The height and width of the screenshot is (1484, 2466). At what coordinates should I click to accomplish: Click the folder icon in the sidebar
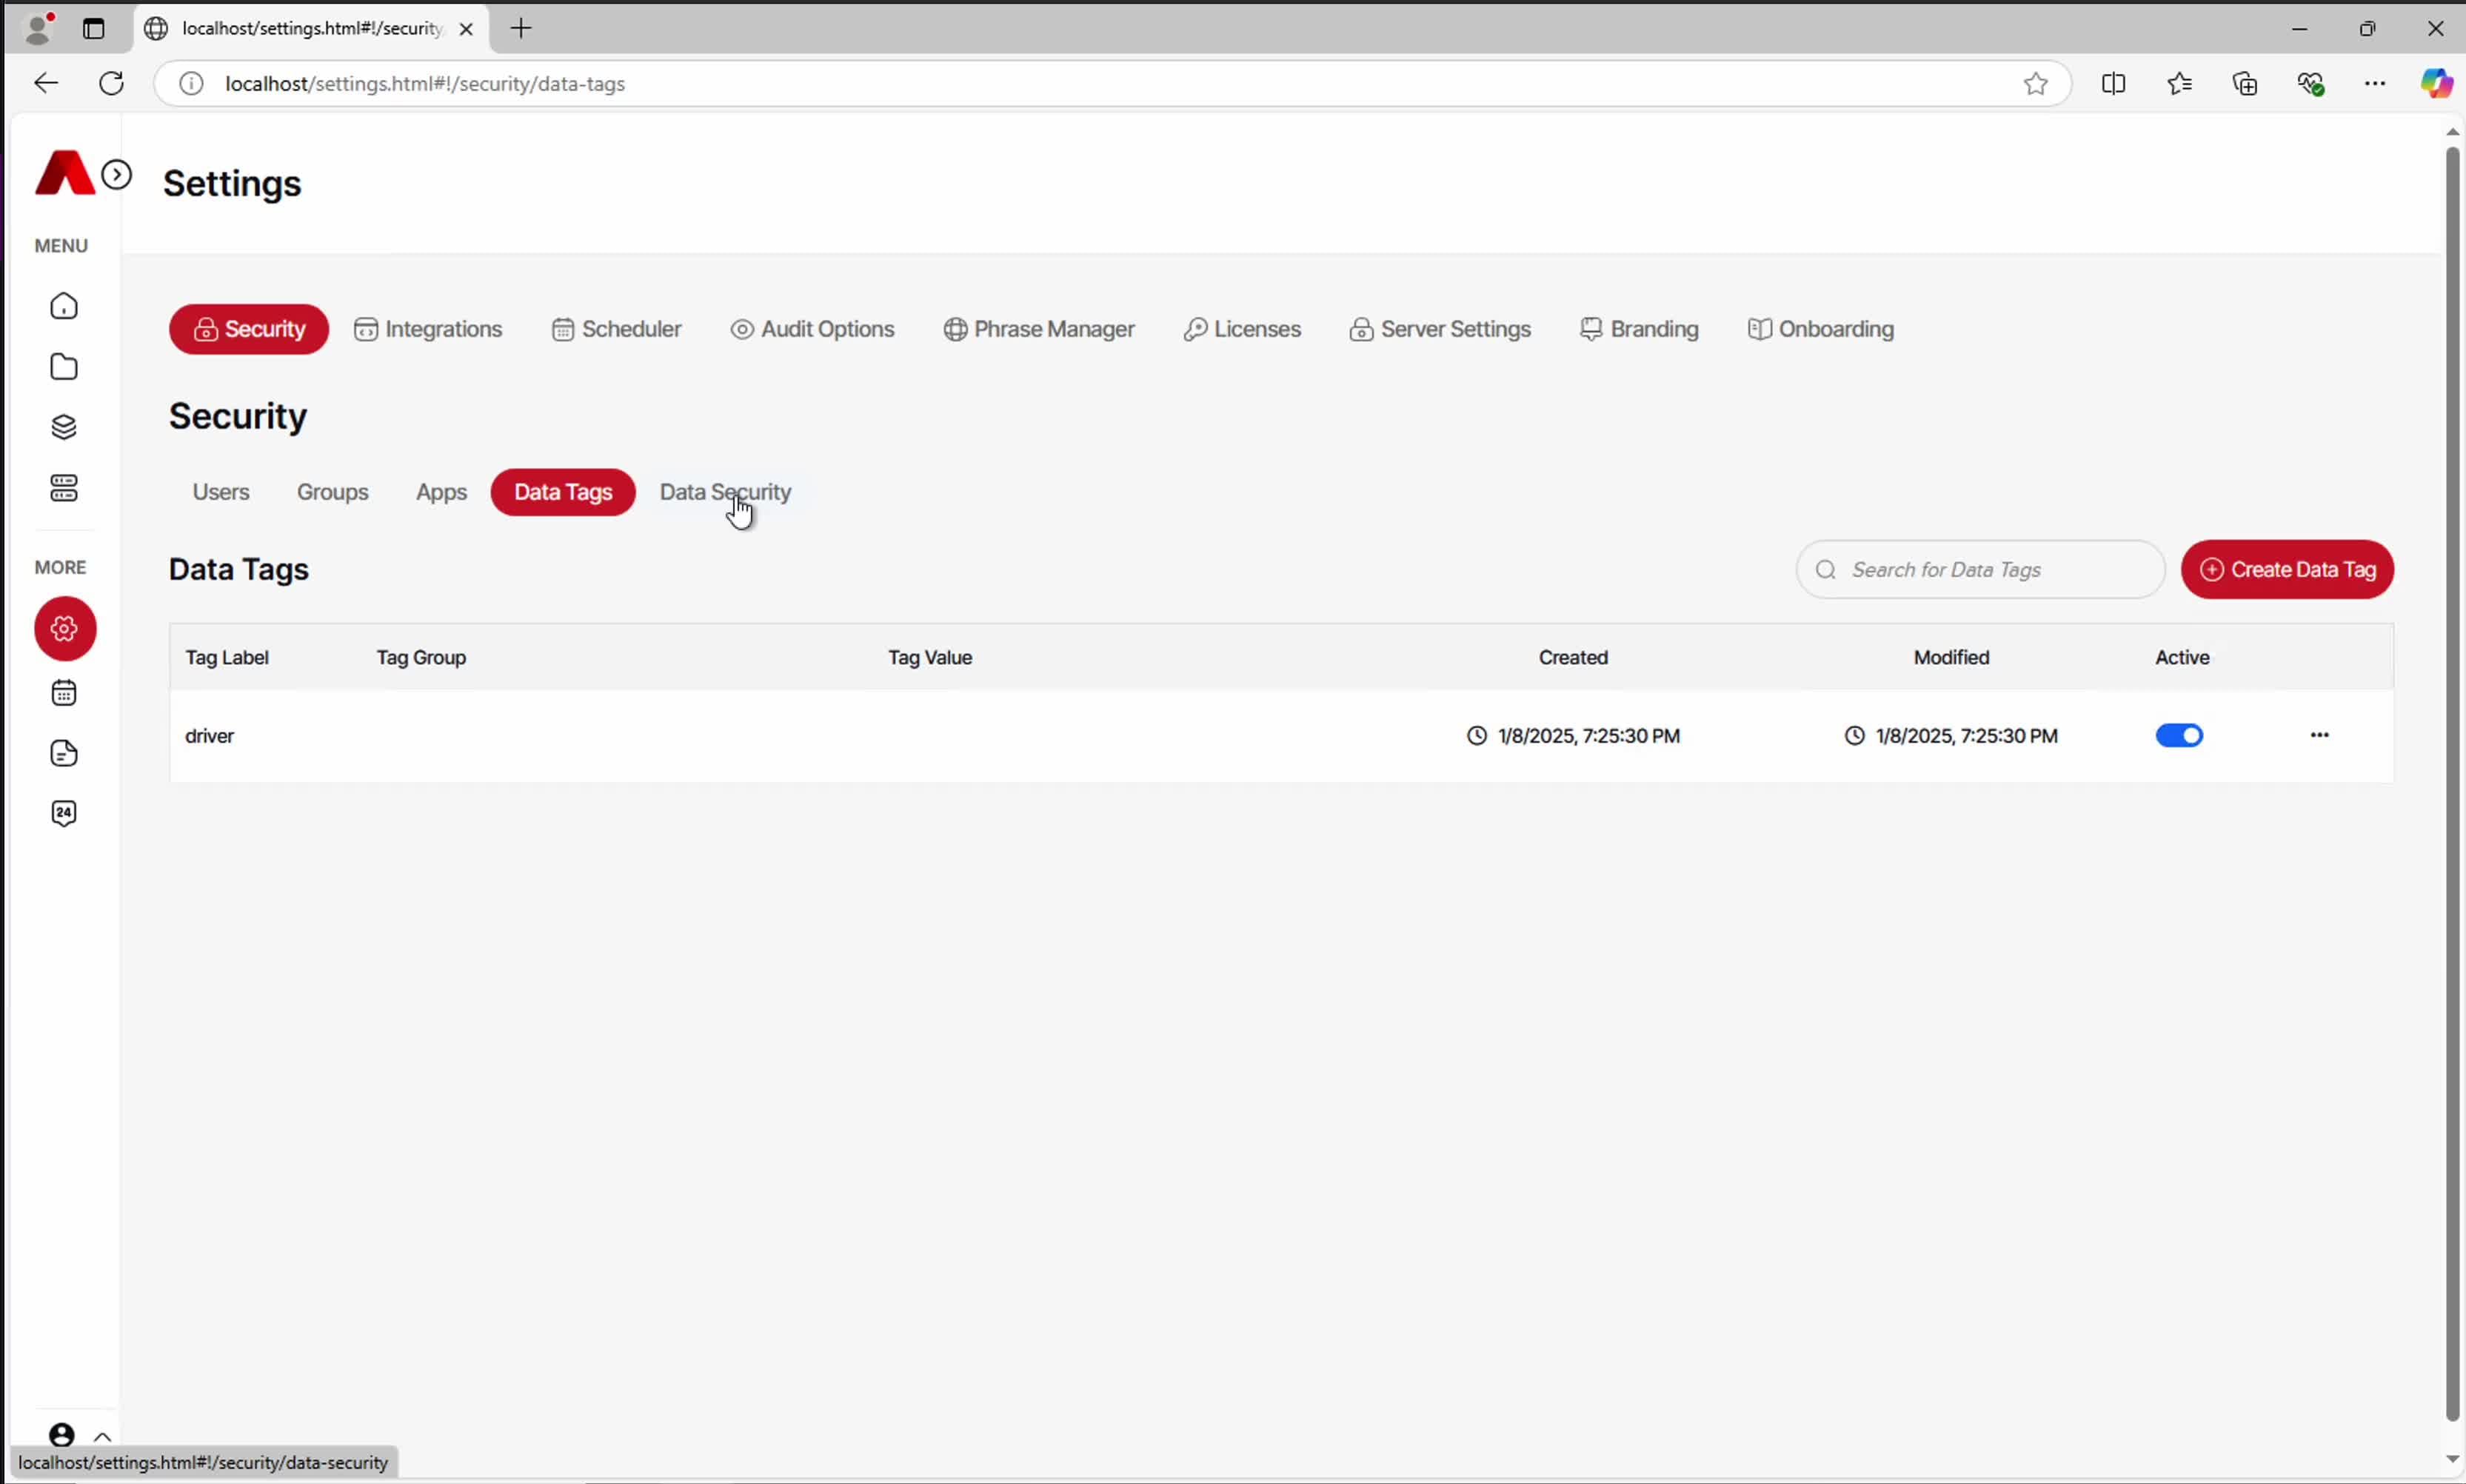pyautogui.click(x=64, y=367)
